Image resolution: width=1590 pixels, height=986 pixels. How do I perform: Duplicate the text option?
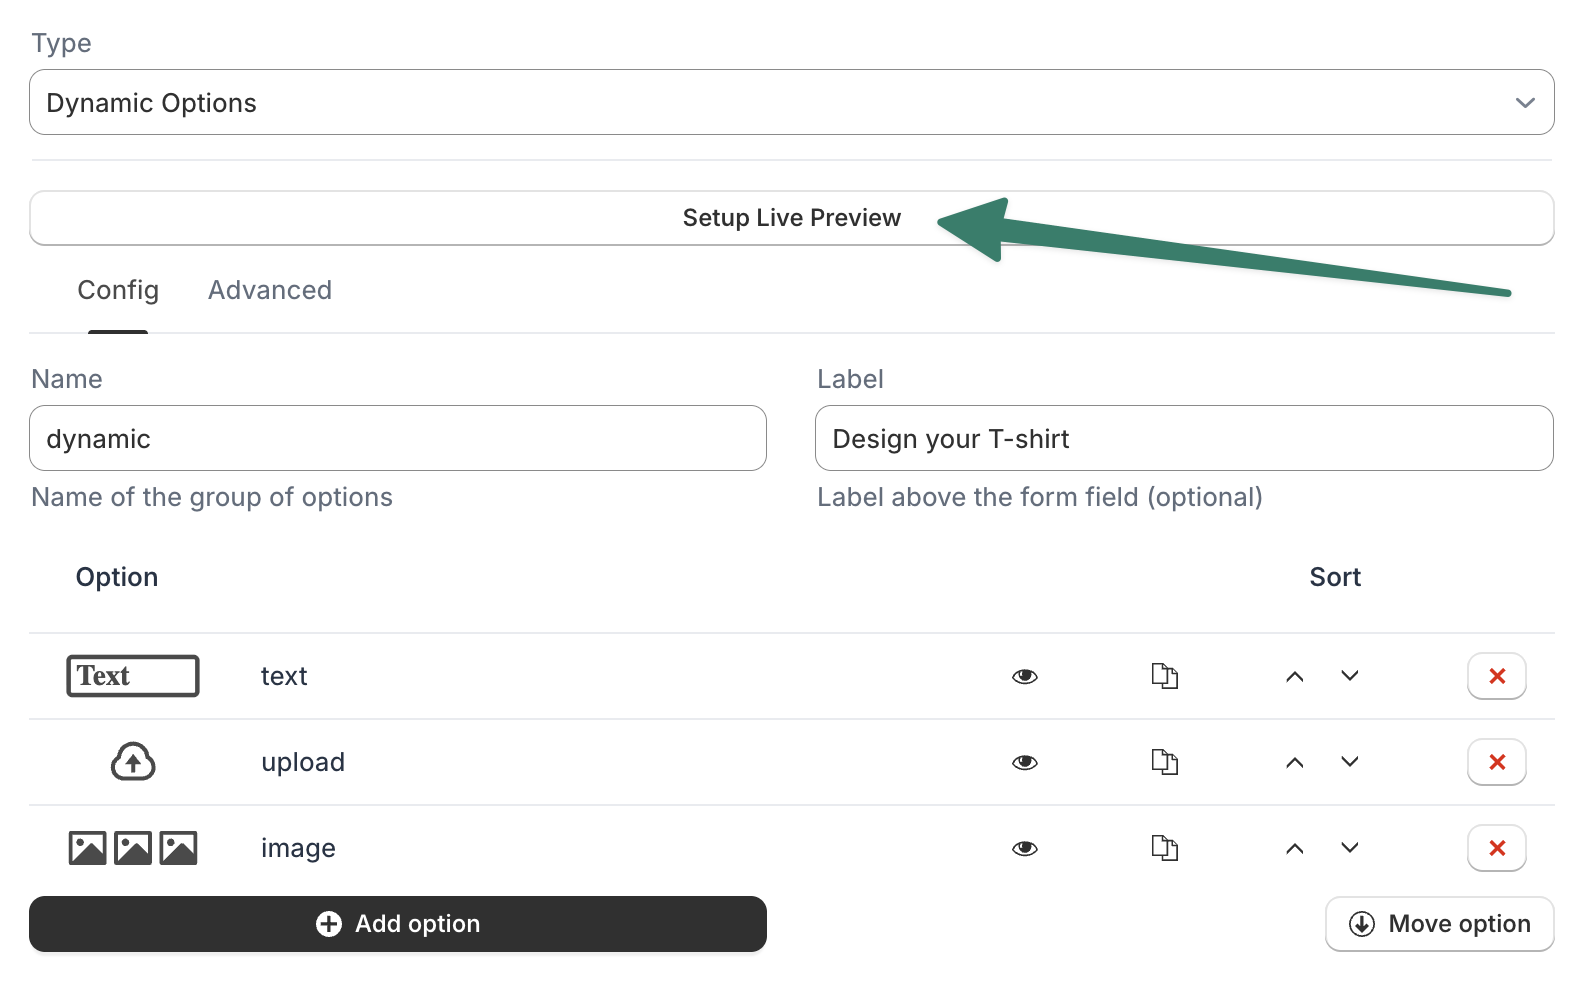pyautogui.click(x=1164, y=676)
